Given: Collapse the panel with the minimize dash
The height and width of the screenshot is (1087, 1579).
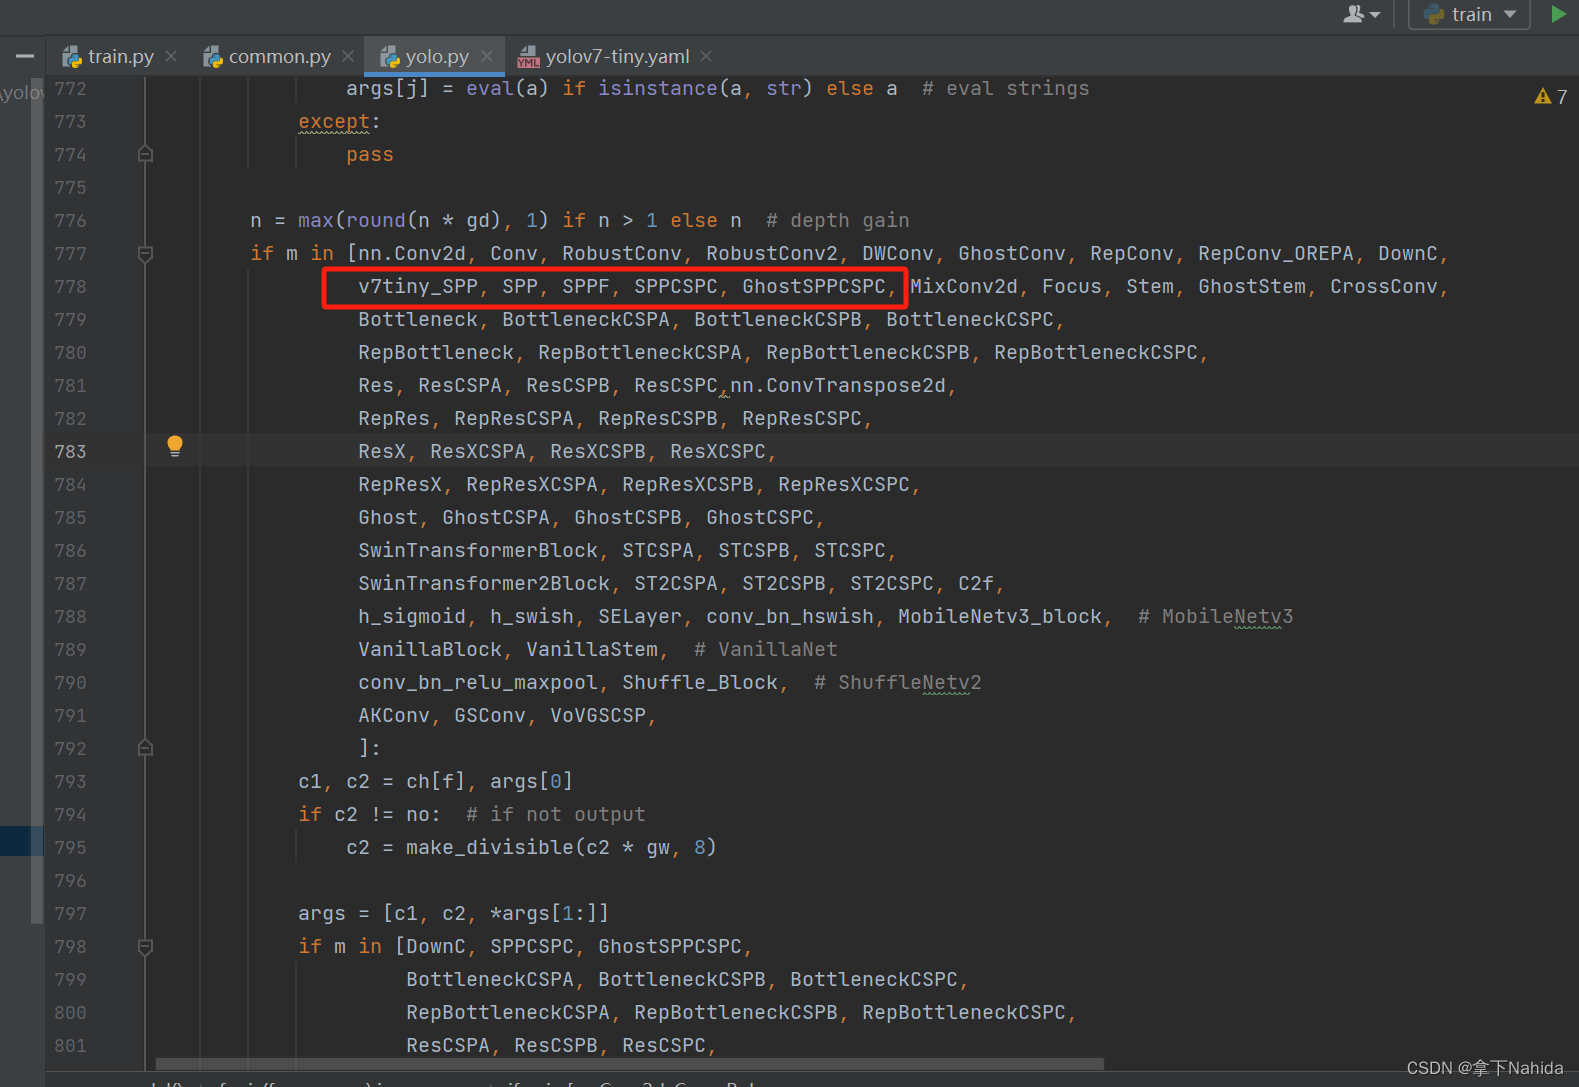Looking at the screenshot, I should tap(25, 56).
